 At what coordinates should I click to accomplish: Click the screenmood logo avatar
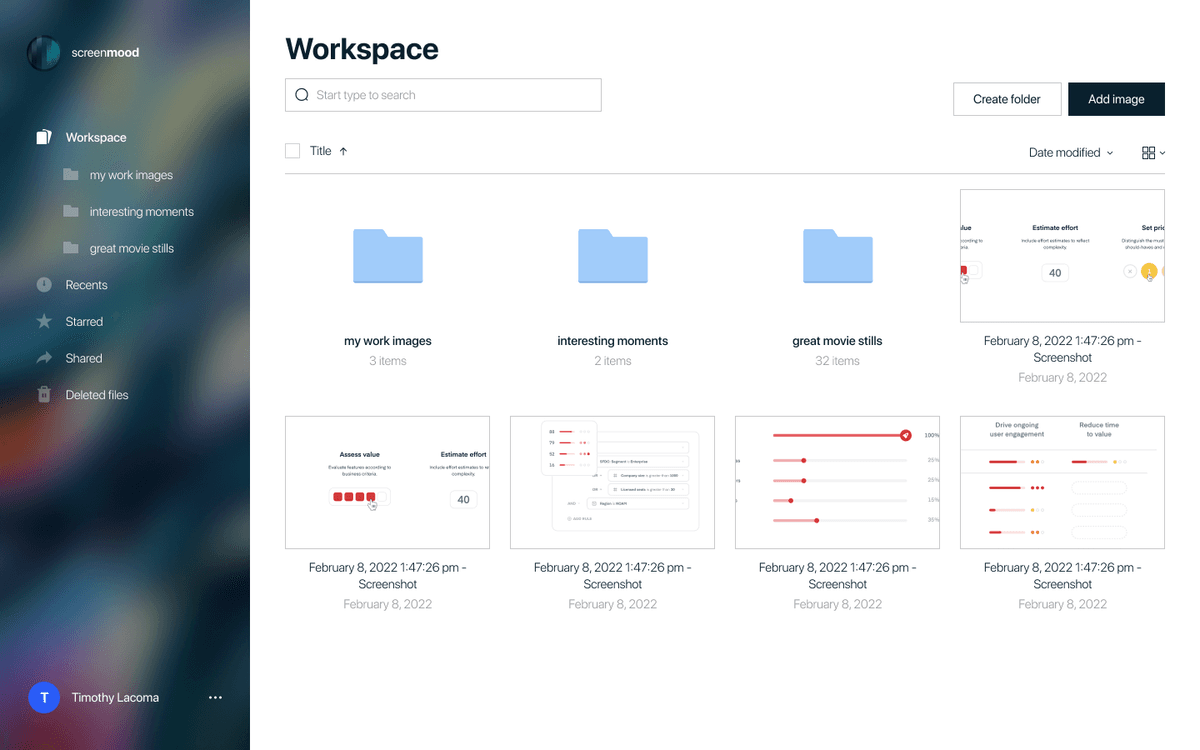click(x=44, y=53)
